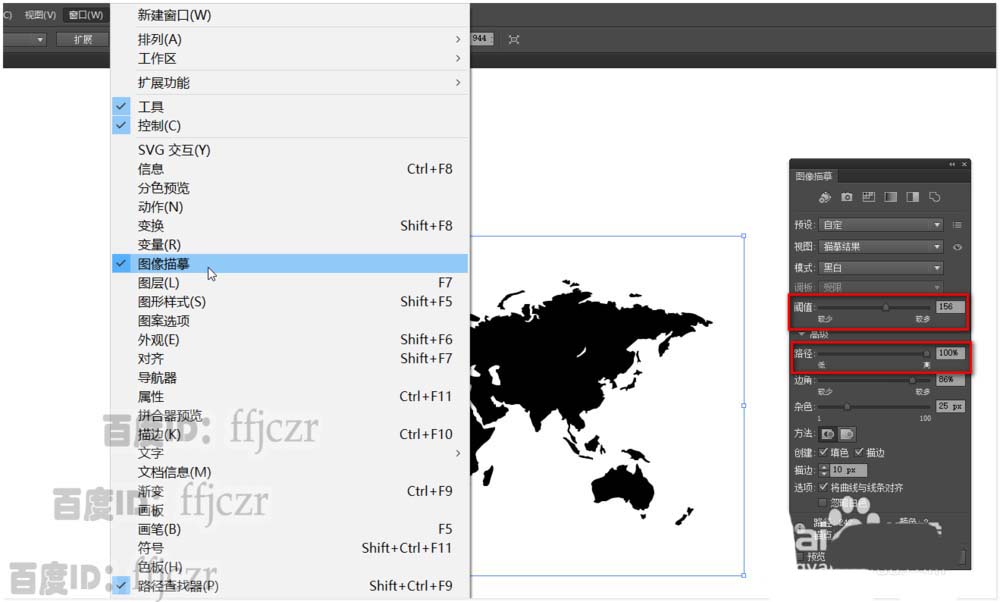Screen dimensions: 1000x602
Task: Select the Auto-Color preset icon in Image Trace panel
Action: click(x=823, y=195)
